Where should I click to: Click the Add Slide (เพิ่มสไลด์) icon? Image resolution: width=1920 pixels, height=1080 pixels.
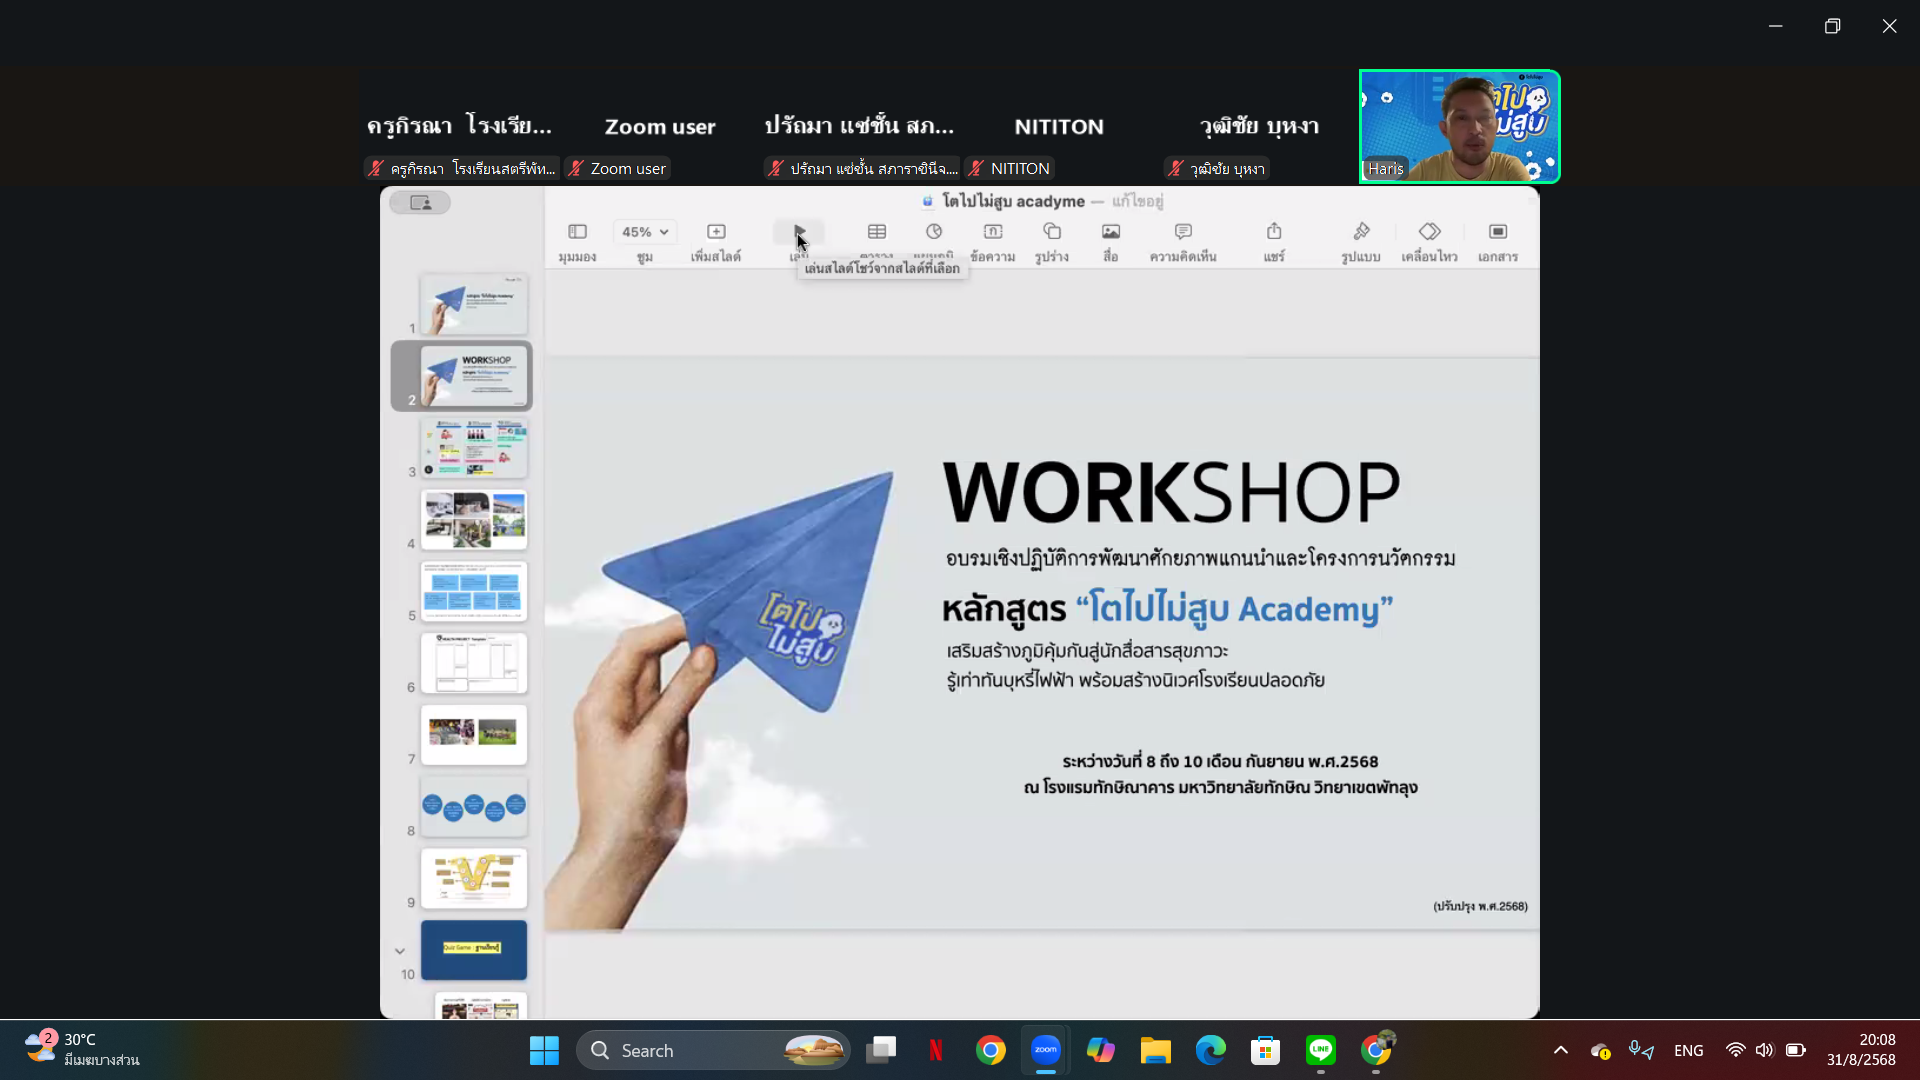(x=716, y=232)
